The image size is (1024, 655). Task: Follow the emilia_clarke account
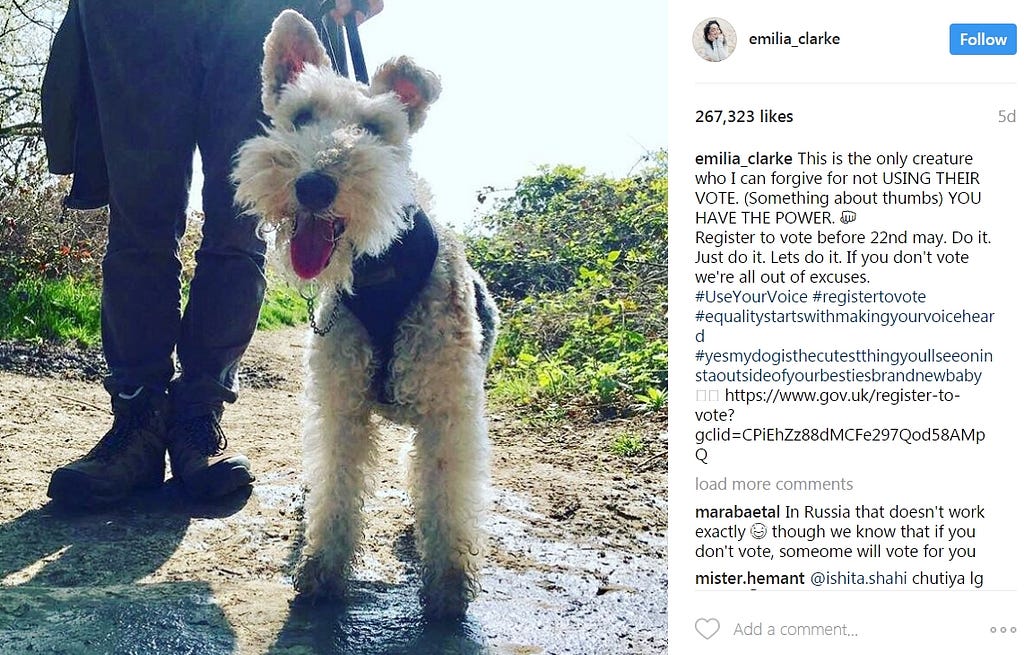[x=982, y=39]
